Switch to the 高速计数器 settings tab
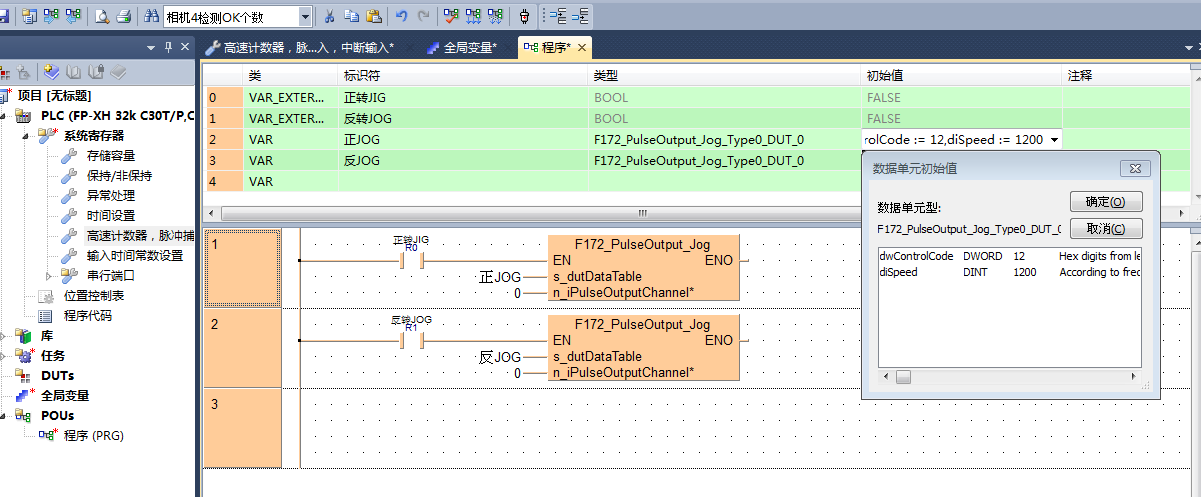The height and width of the screenshot is (497, 1201). [300, 47]
